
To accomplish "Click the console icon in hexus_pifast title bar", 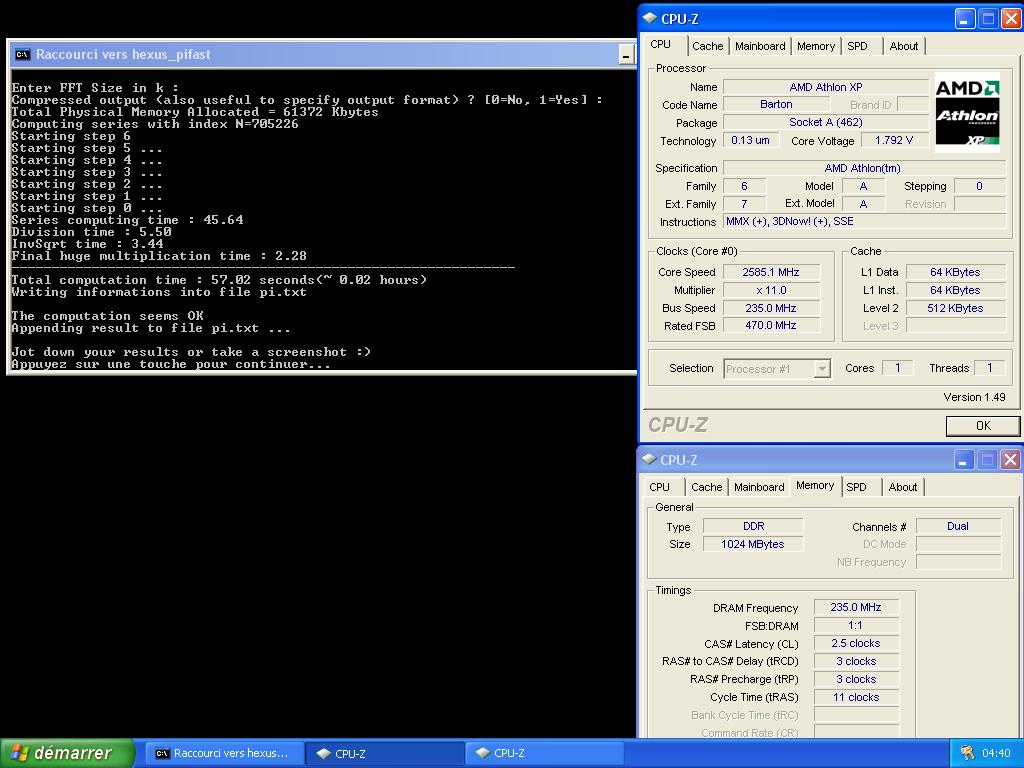I will click(23, 54).
